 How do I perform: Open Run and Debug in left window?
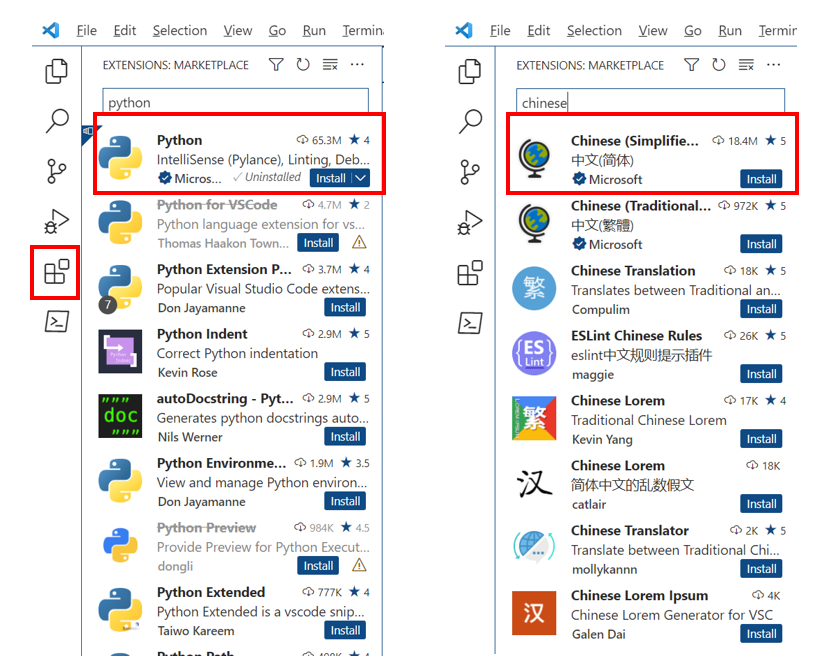[x=56, y=221]
